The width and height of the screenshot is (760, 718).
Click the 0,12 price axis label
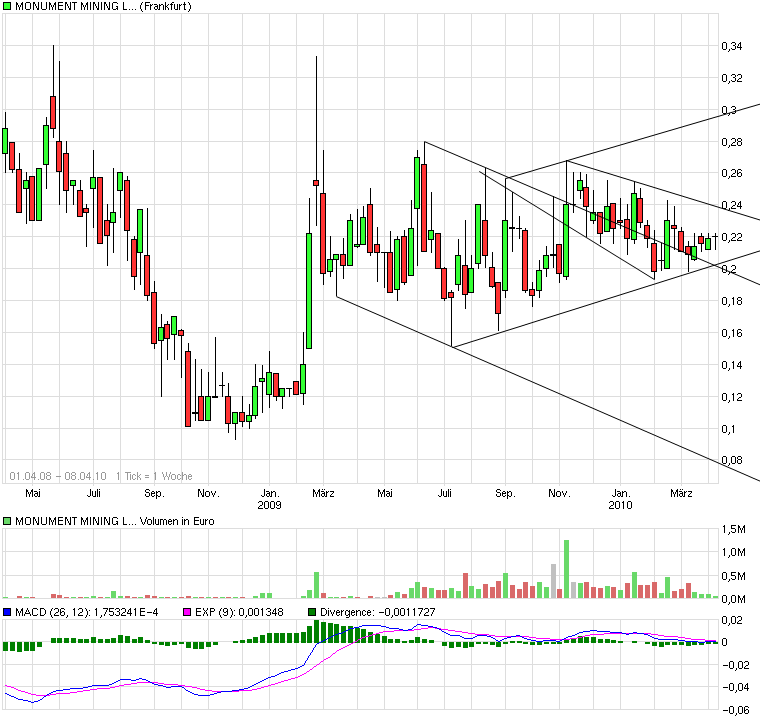click(x=732, y=397)
